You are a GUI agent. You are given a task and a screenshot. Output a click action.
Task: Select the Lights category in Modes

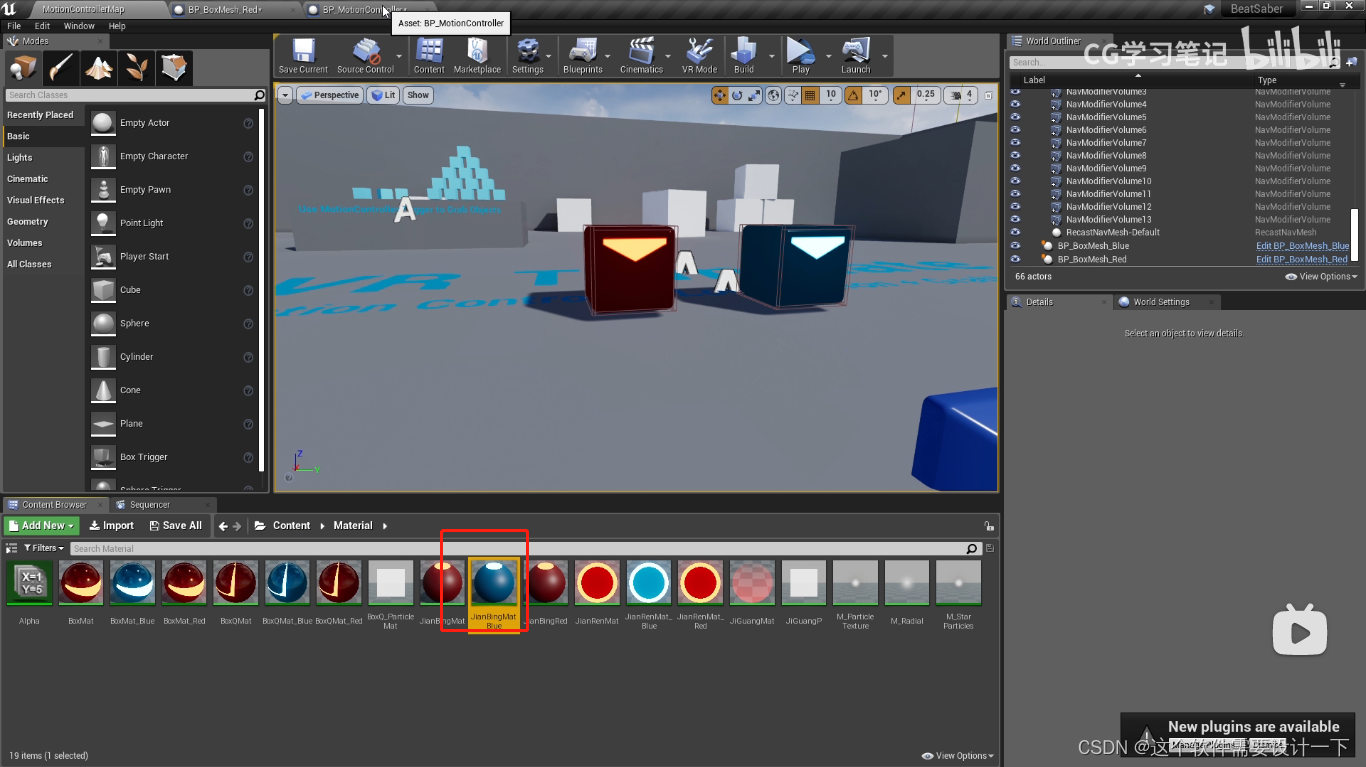click(x=20, y=158)
